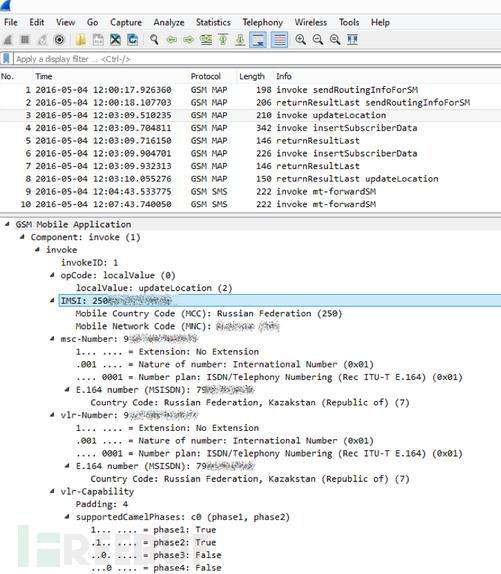The height and width of the screenshot is (574, 501).
Task: Open the Statistics menu
Action: [x=213, y=22]
